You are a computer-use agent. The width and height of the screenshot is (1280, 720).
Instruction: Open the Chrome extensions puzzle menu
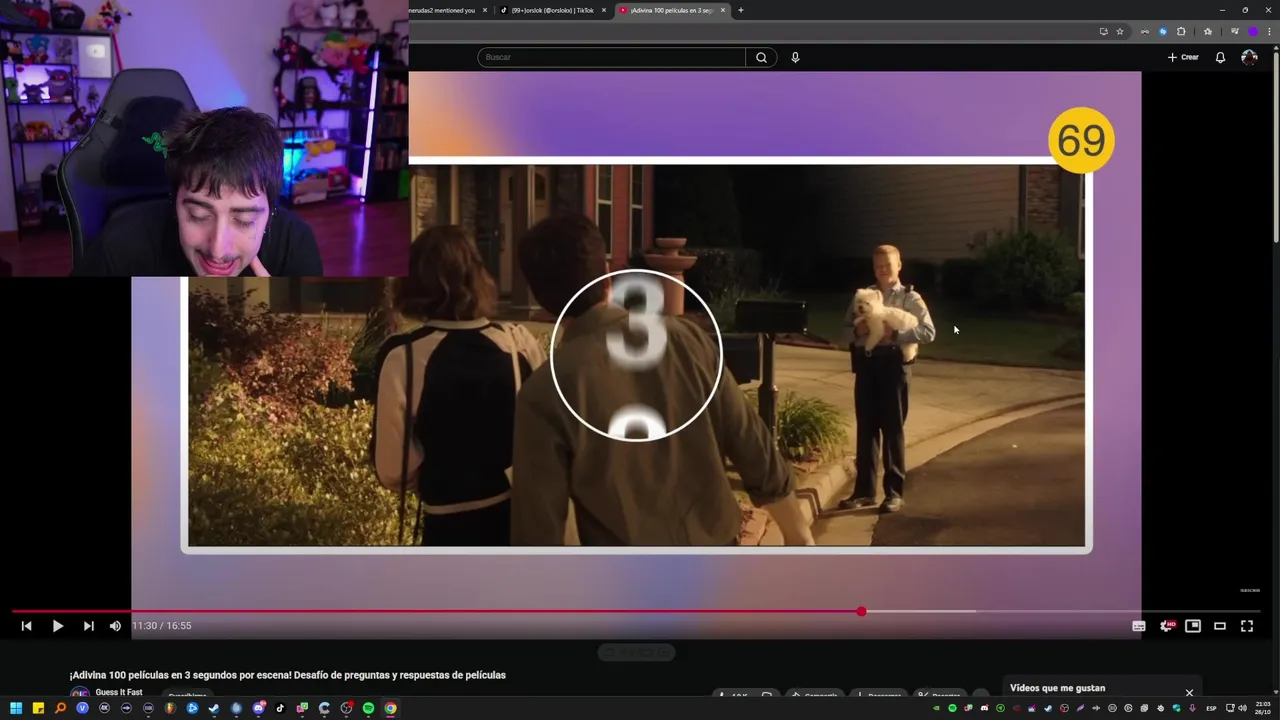(1181, 31)
